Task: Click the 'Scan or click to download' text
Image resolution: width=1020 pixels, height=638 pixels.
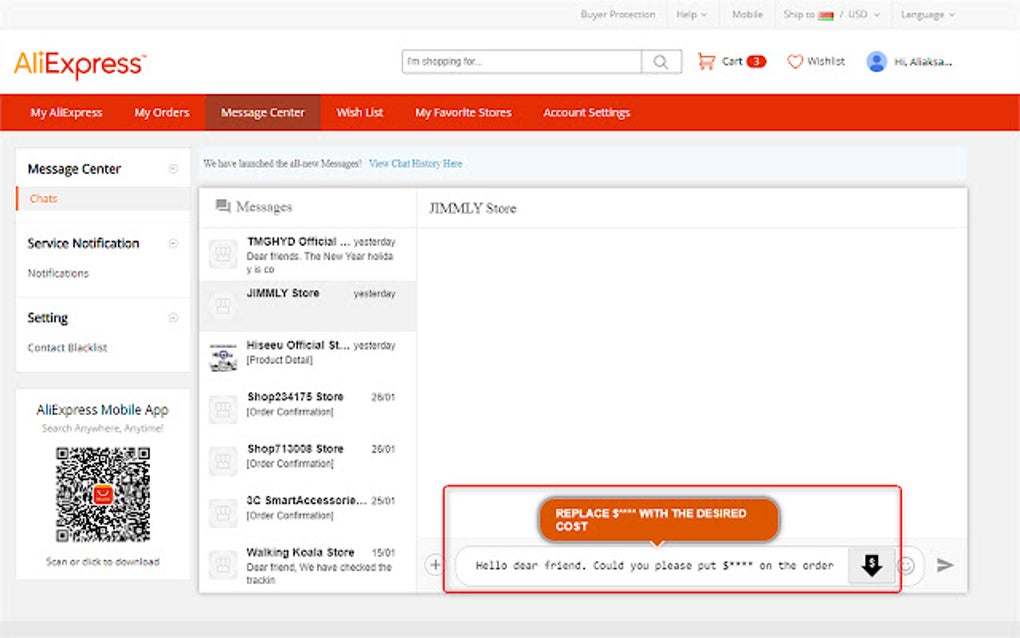Action: [103, 561]
